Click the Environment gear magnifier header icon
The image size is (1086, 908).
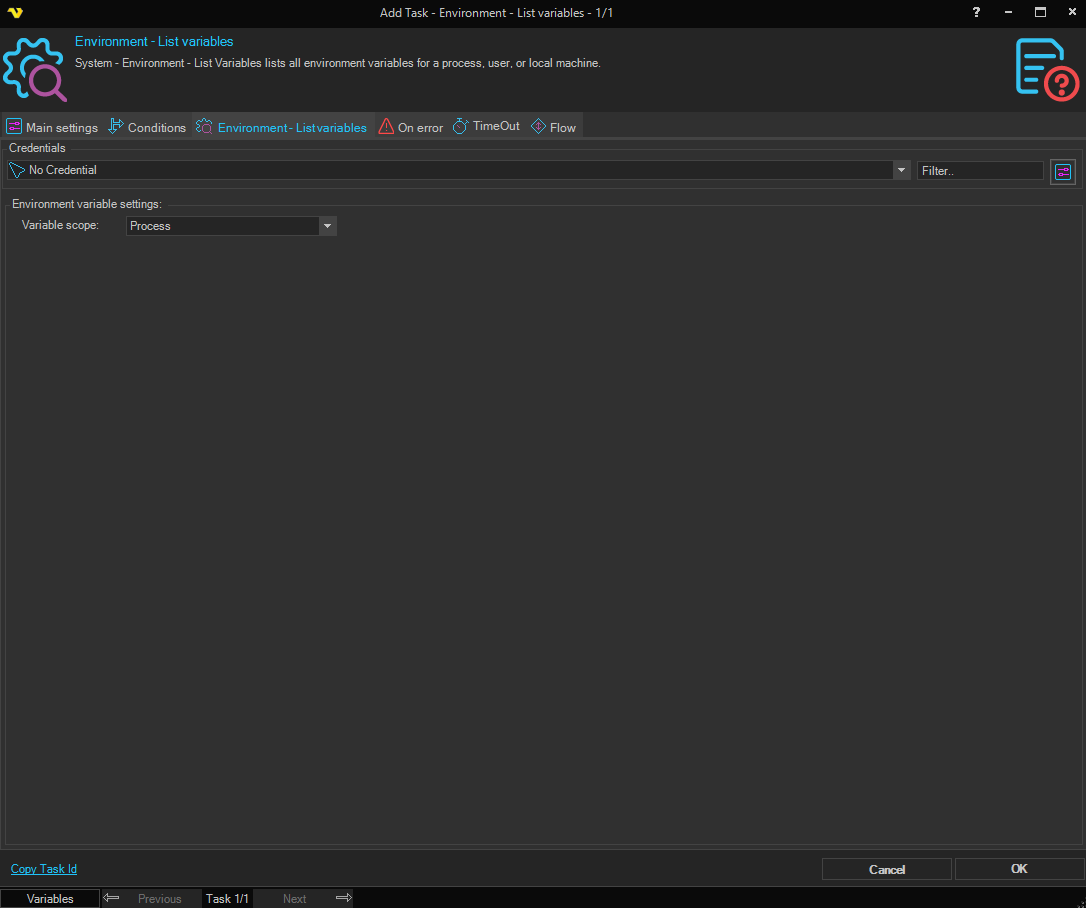click(34, 69)
